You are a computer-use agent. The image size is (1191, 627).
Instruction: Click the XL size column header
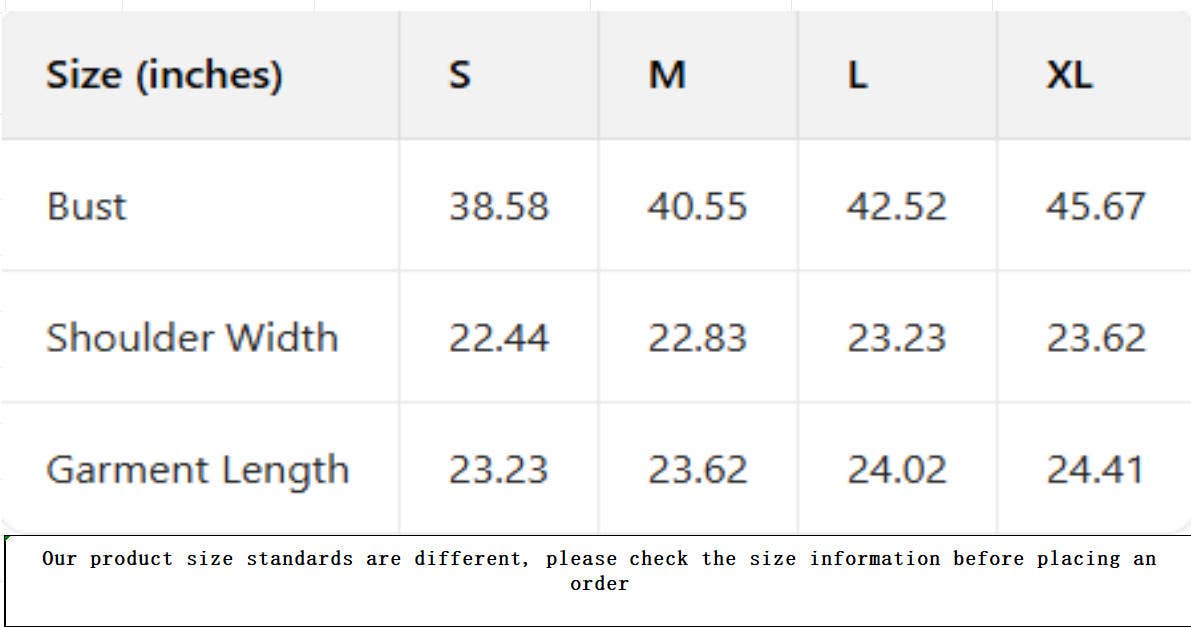[1069, 76]
